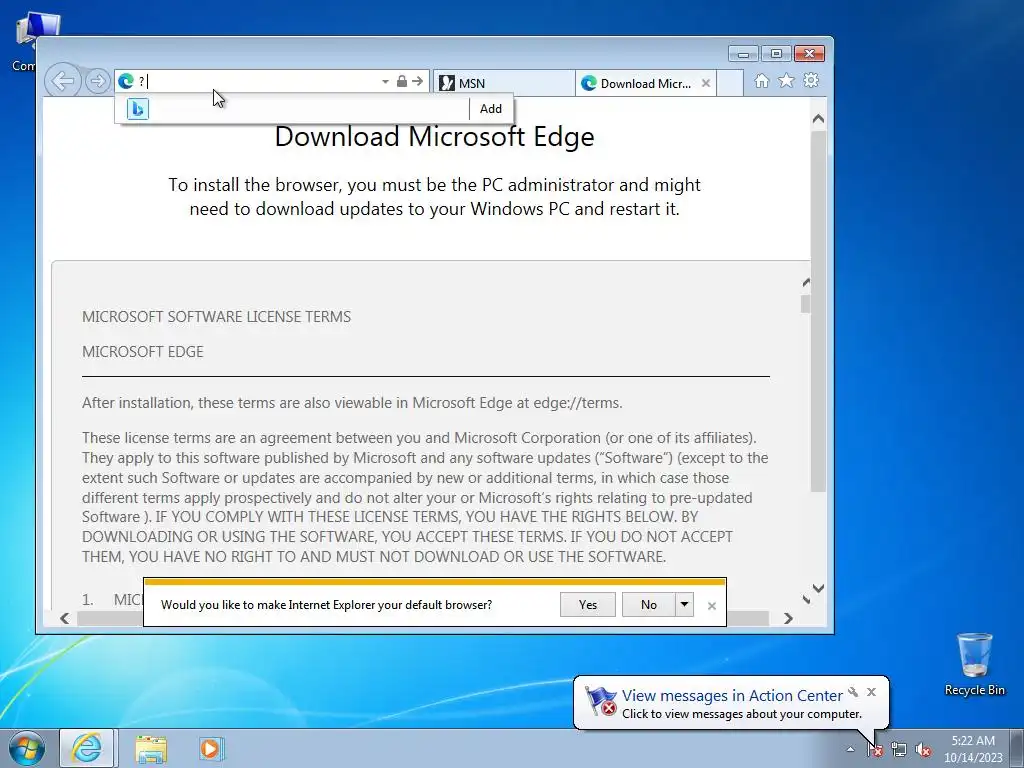
Task: Open a new blank tab
Action: [730, 84]
